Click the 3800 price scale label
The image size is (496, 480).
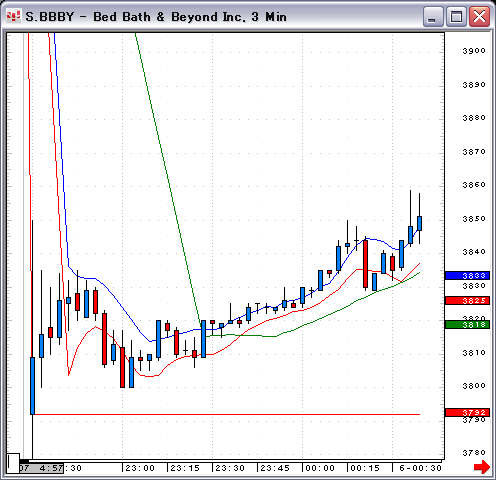[474, 386]
